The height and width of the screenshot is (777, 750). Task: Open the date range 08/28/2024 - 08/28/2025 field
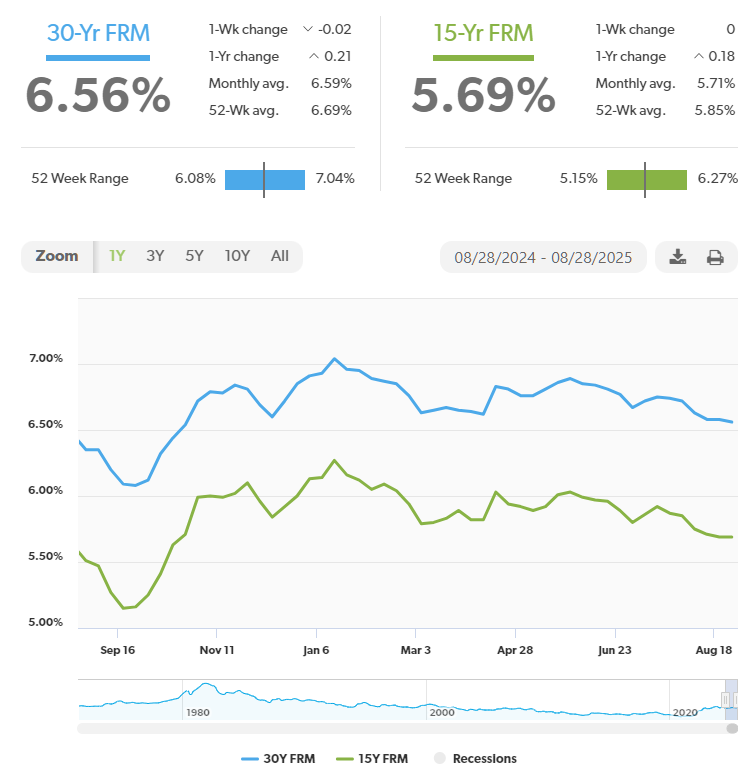(543, 257)
